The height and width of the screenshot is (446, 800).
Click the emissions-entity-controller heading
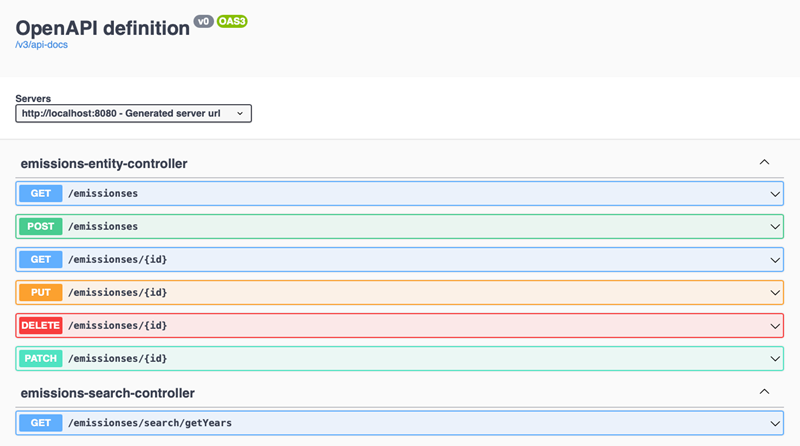[x=104, y=163]
